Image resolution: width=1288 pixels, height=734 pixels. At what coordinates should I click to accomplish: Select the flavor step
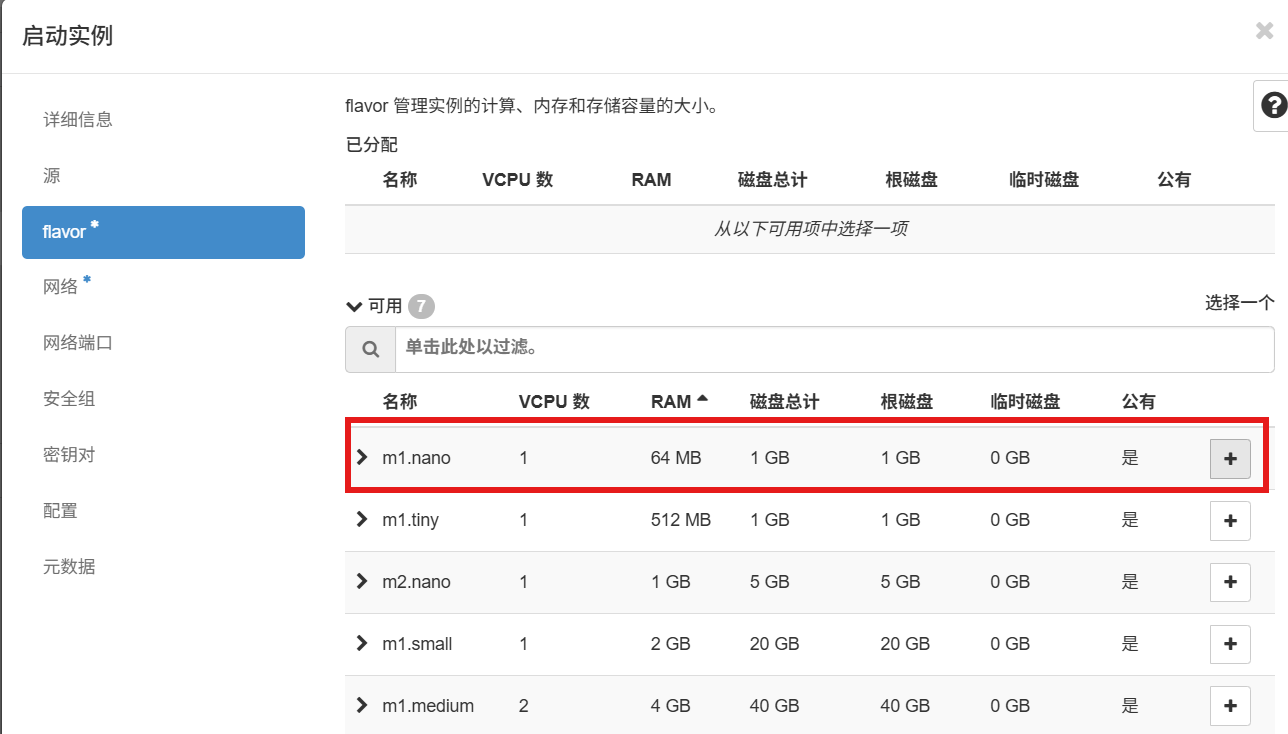click(x=163, y=232)
